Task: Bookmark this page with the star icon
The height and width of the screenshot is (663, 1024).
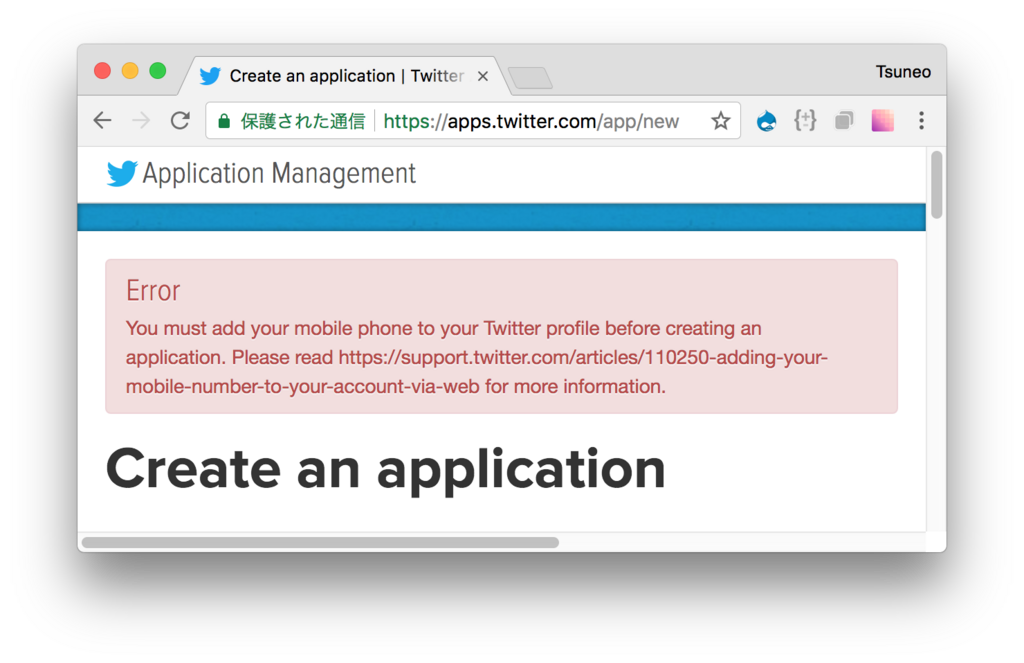Action: [720, 120]
